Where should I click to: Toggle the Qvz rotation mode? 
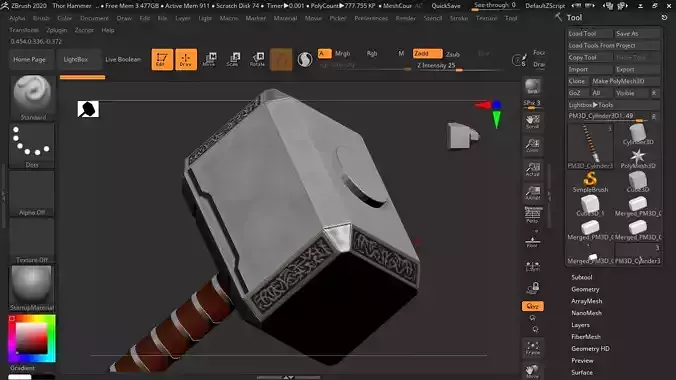pyautogui.click(x=532, y=306)
